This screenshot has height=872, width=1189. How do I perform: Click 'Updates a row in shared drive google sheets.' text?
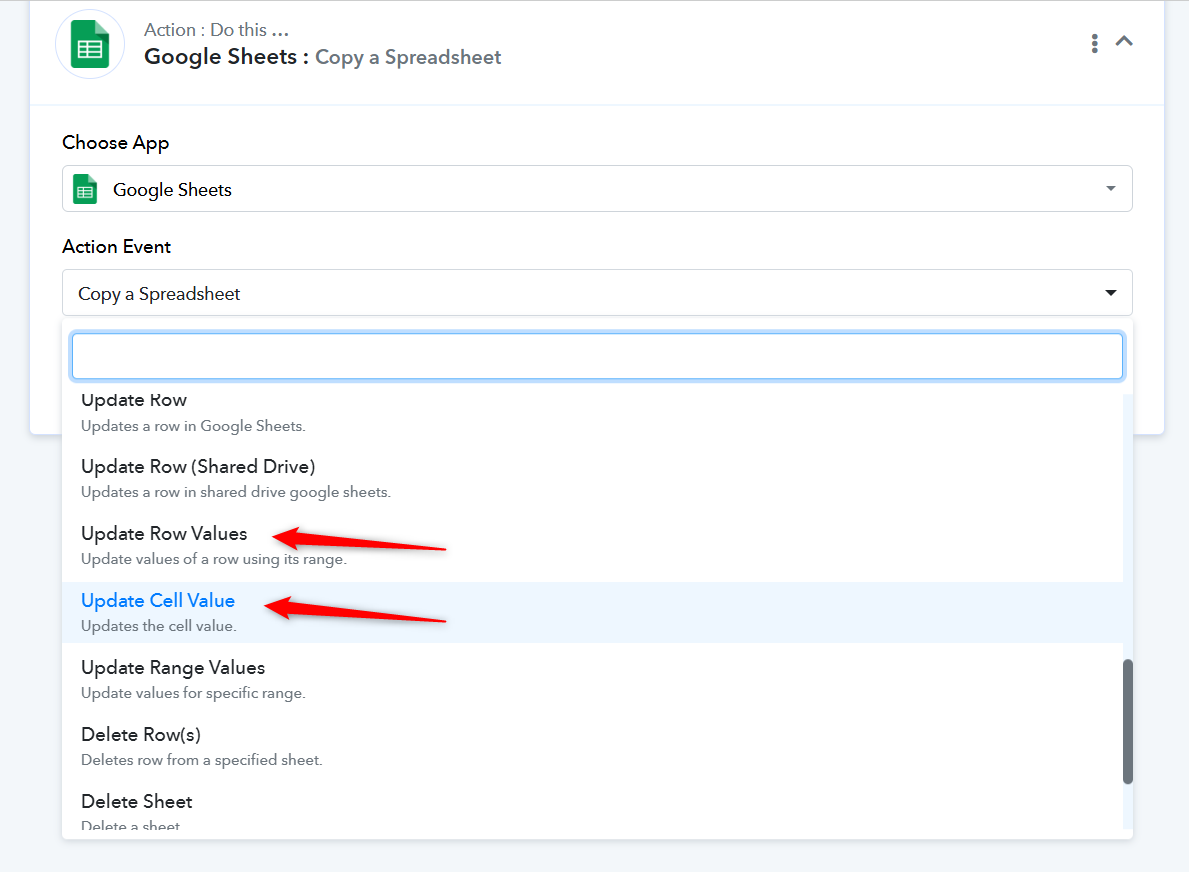[x=236, y=492]
